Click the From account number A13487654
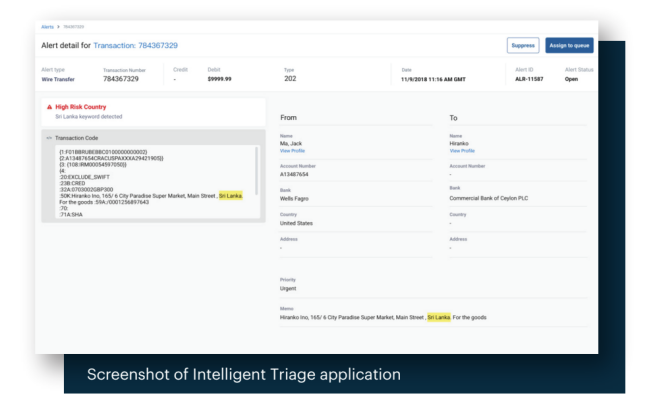The image size is (653, 410). point(298,173)
